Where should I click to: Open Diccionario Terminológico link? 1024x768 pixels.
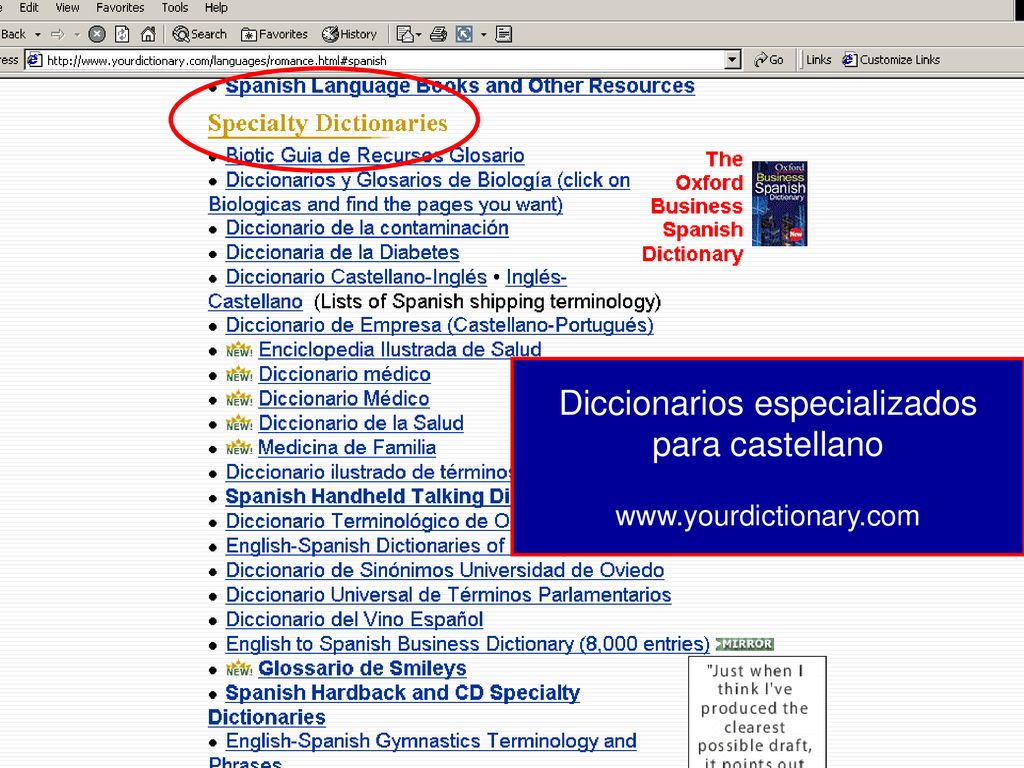coord(368,521)
